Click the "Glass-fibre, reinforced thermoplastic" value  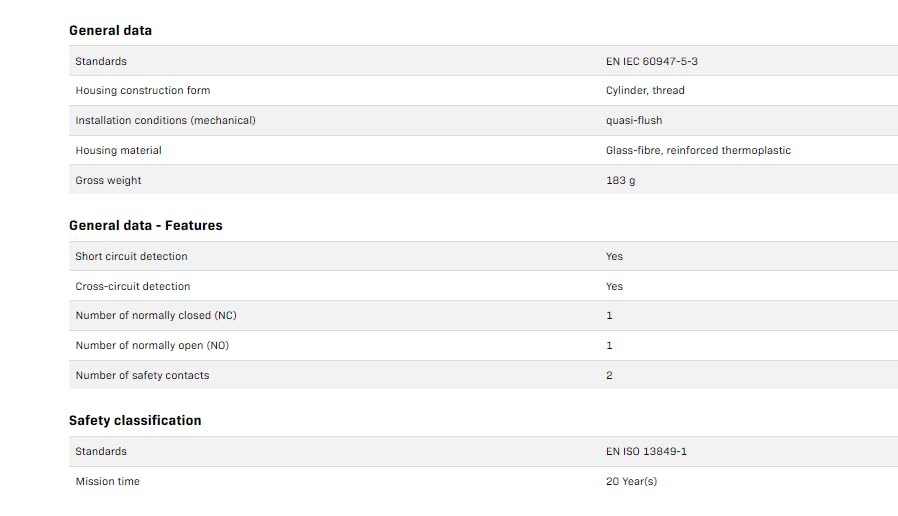coord(698,150)
